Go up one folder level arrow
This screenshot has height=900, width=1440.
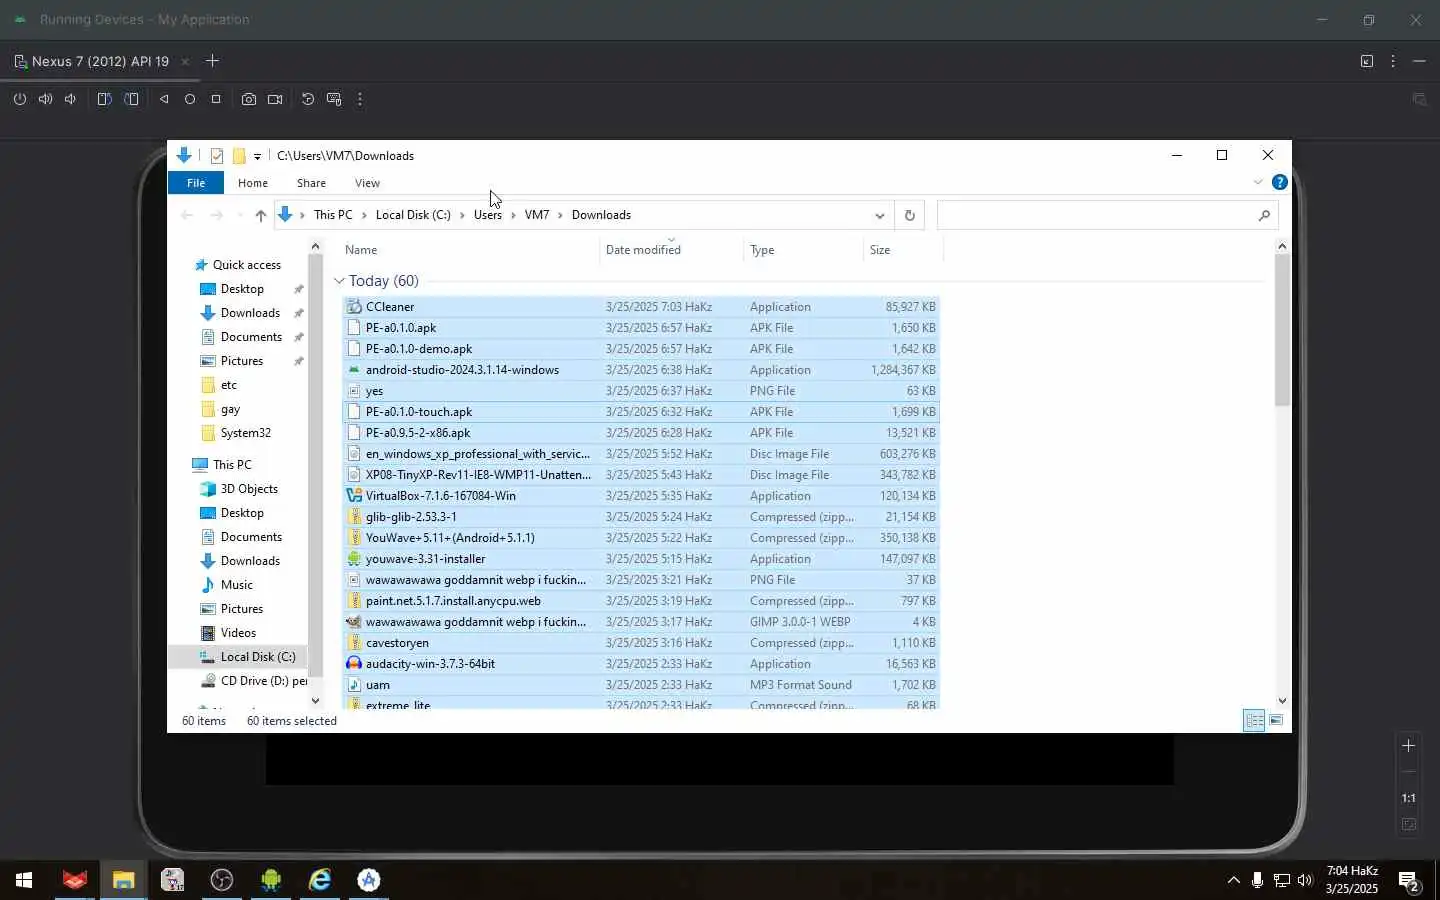click(260, 215)
